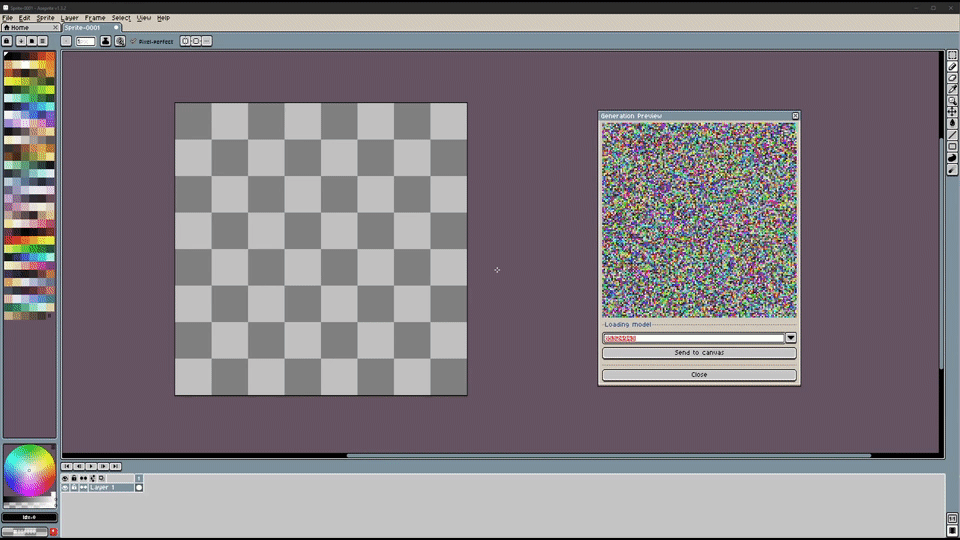
Task: Click the palette sort arrow icon
Action: pos(21,41)
